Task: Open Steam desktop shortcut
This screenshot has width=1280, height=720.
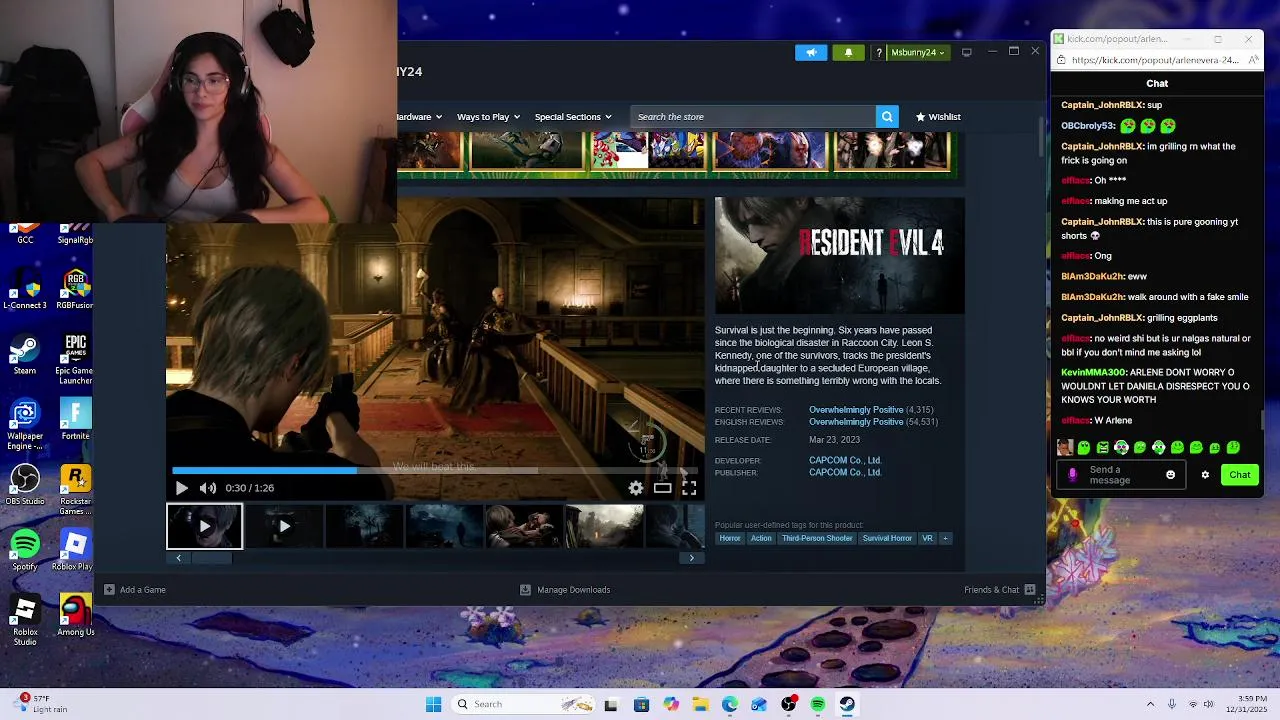Action: tap(25, 357)
